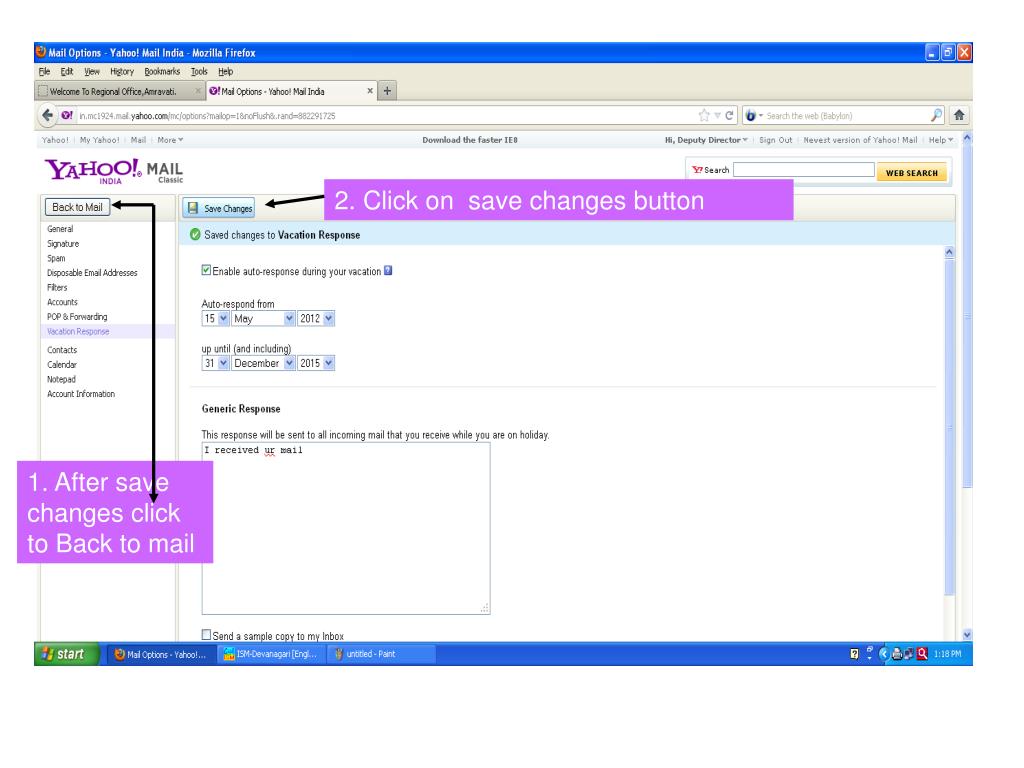Expand the More dropdown in Yahoo top bar
The width and height of the screenshot is (1024, 768).
170,140
